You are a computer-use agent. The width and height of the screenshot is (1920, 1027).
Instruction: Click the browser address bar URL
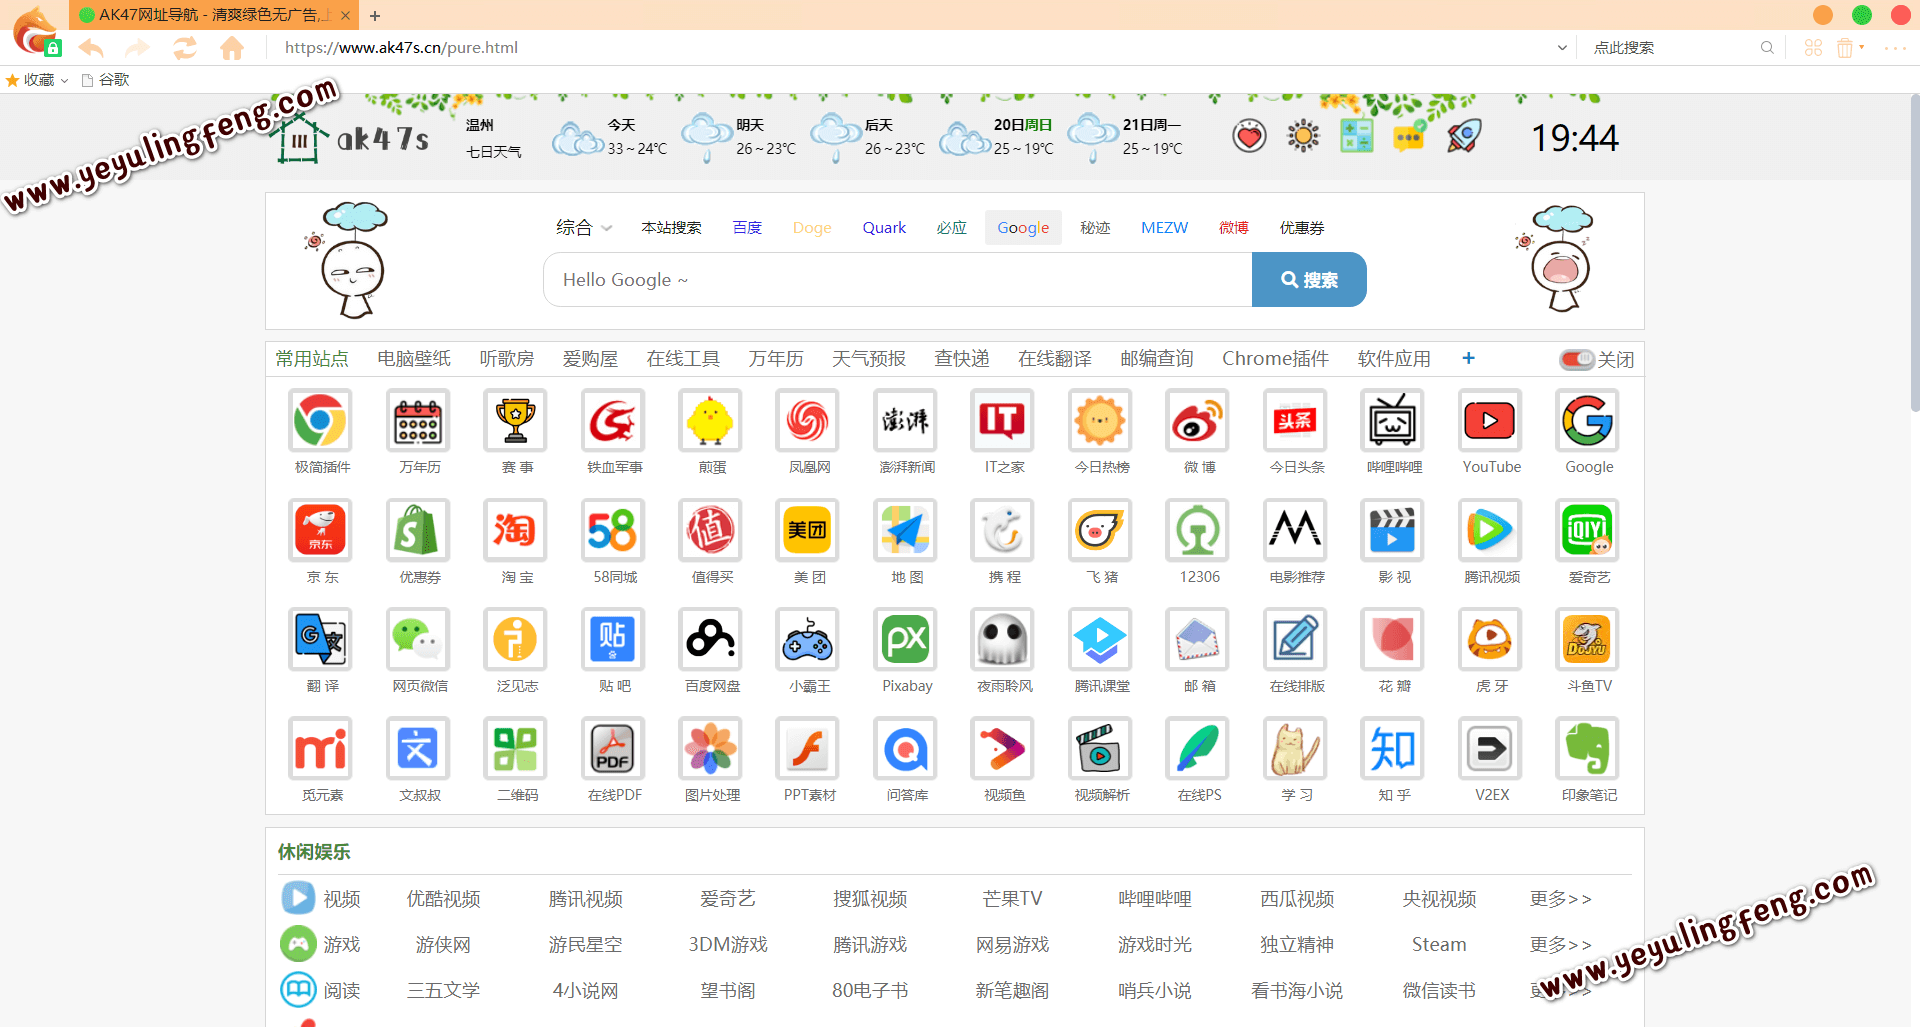pyautogui.click(x=401, y=48)
